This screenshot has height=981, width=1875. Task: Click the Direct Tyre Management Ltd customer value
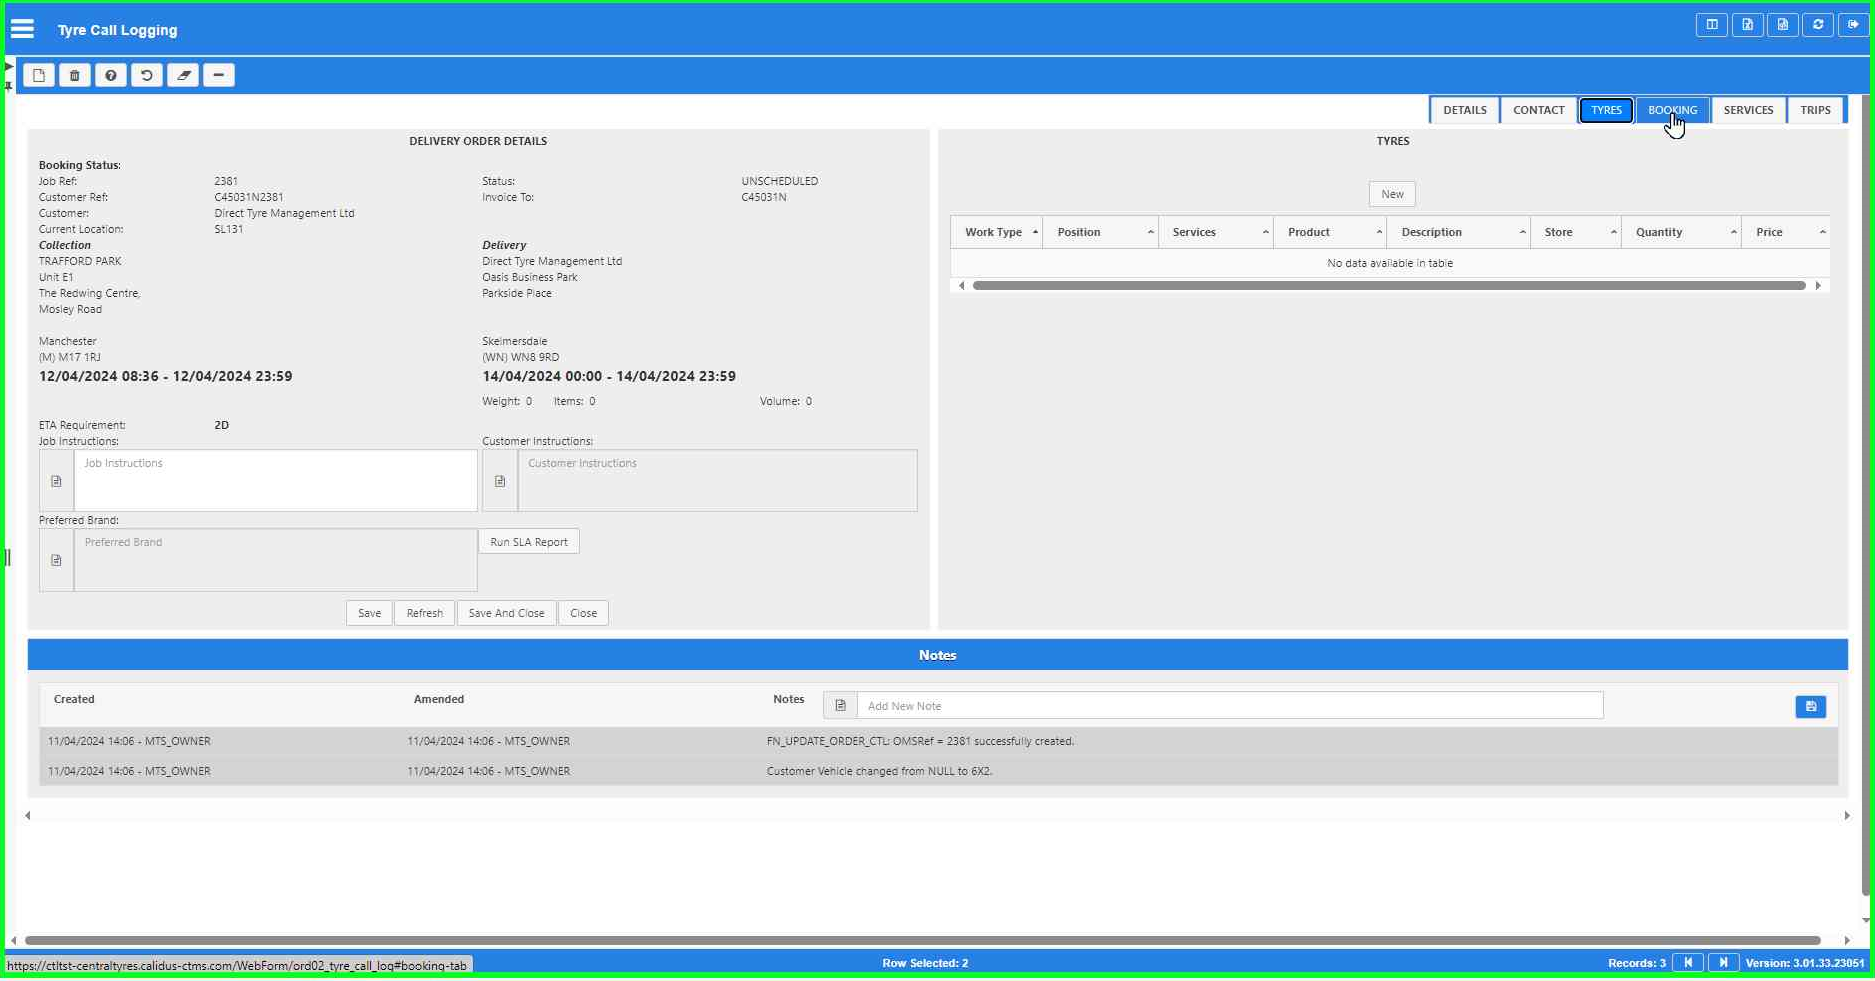284,213
